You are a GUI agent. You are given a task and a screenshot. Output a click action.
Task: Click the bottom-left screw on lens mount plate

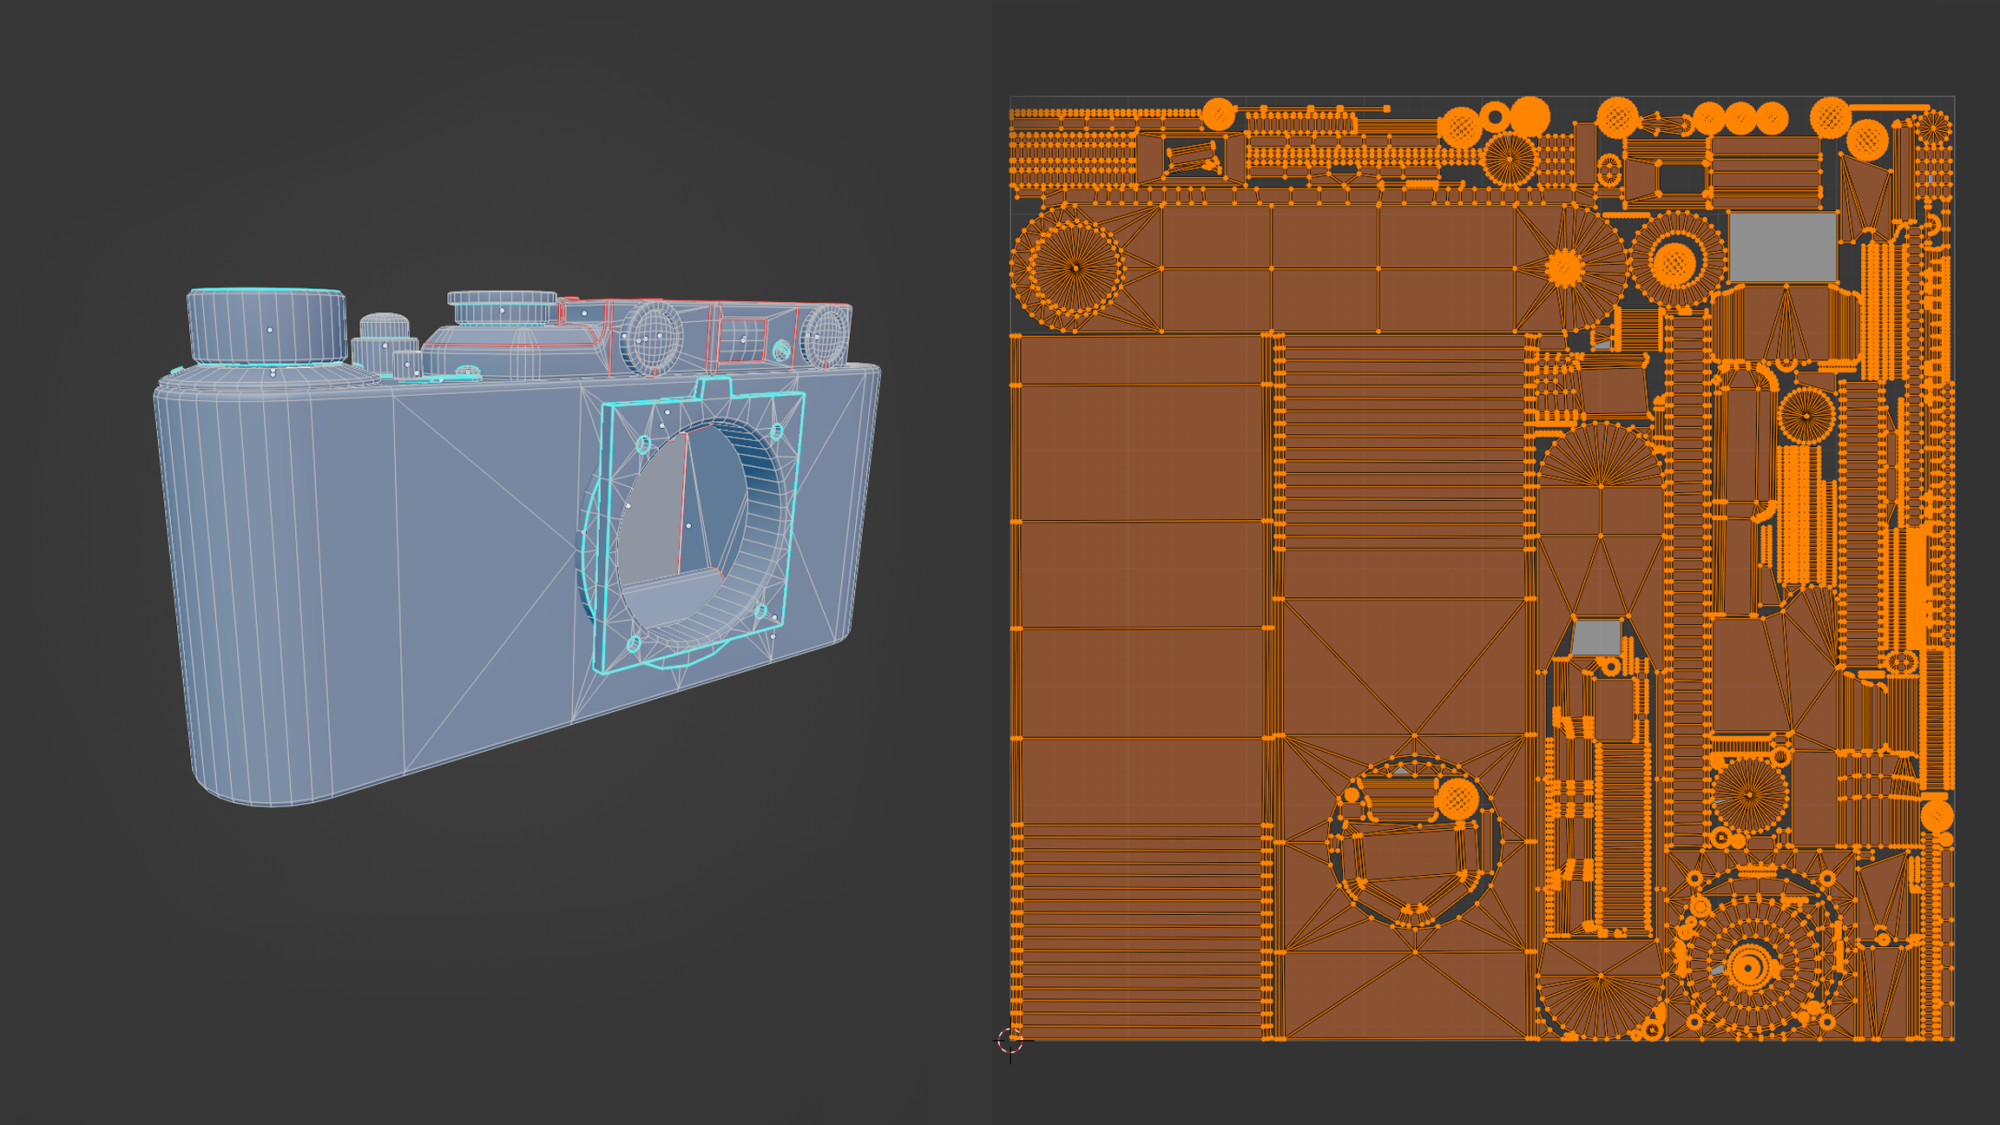click(x=633, y=644)
